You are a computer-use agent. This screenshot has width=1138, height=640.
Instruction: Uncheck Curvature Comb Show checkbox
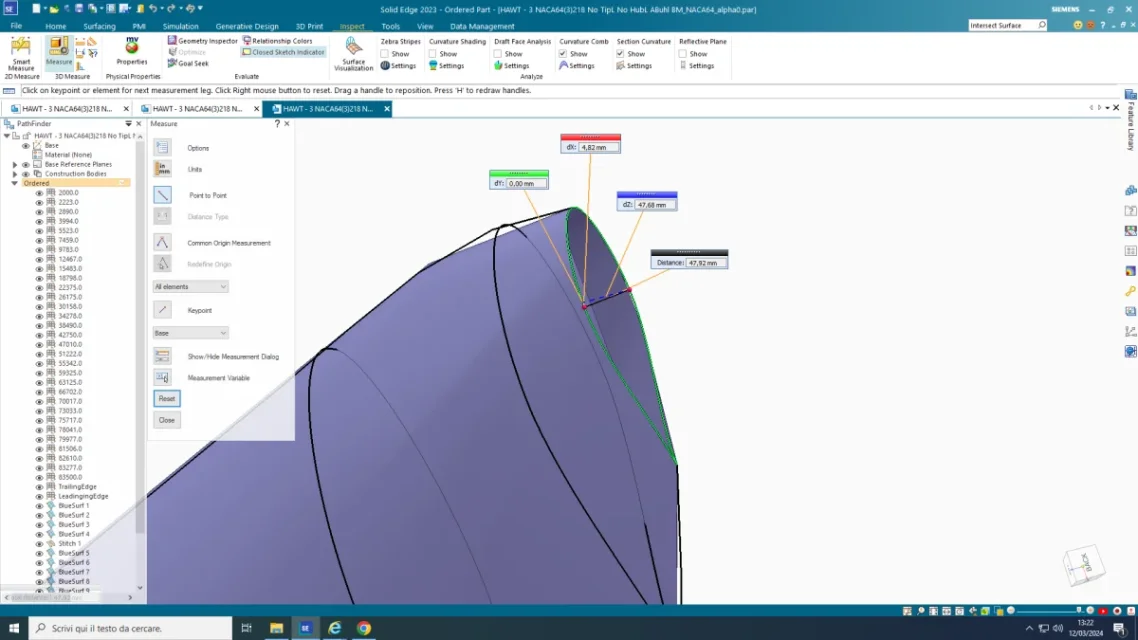click(x=563, y=54)
